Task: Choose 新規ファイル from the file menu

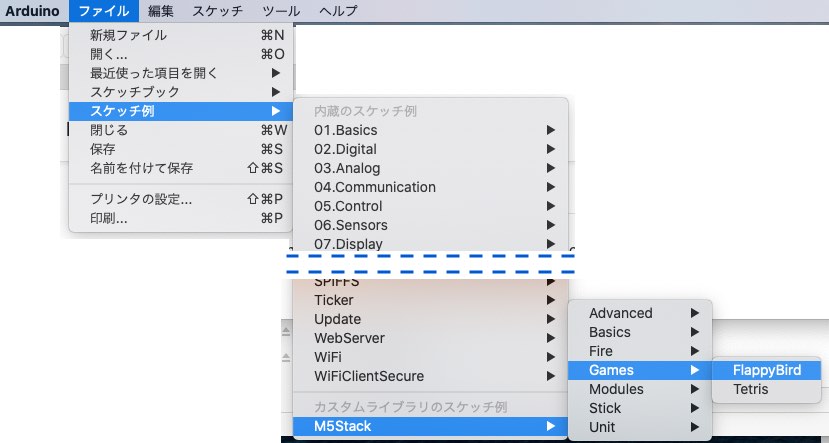Action: (x=181, y=35)
